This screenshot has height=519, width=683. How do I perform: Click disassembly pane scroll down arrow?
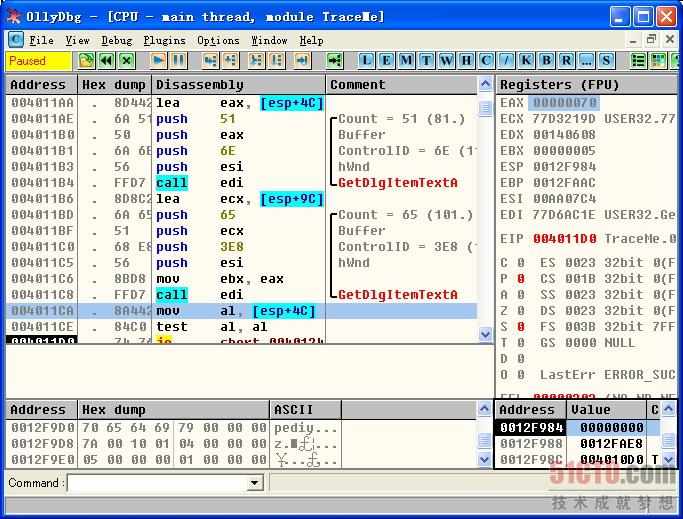tap(485, 334)
